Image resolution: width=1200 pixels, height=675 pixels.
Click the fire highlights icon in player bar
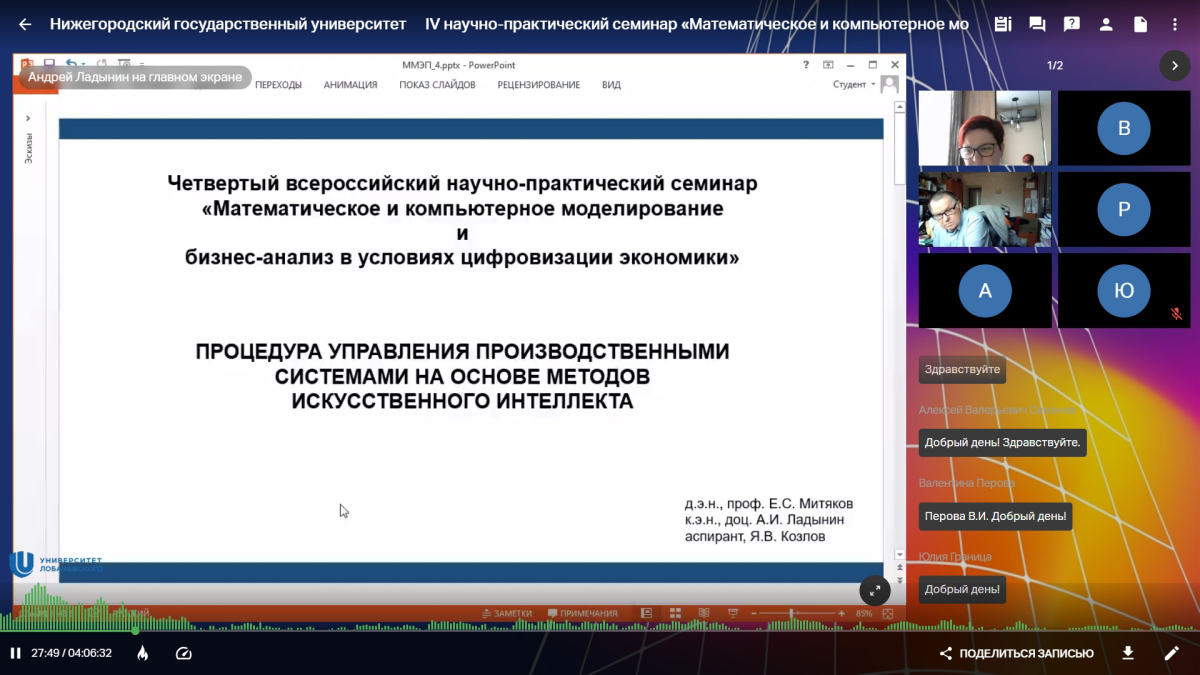click(143, 653)
